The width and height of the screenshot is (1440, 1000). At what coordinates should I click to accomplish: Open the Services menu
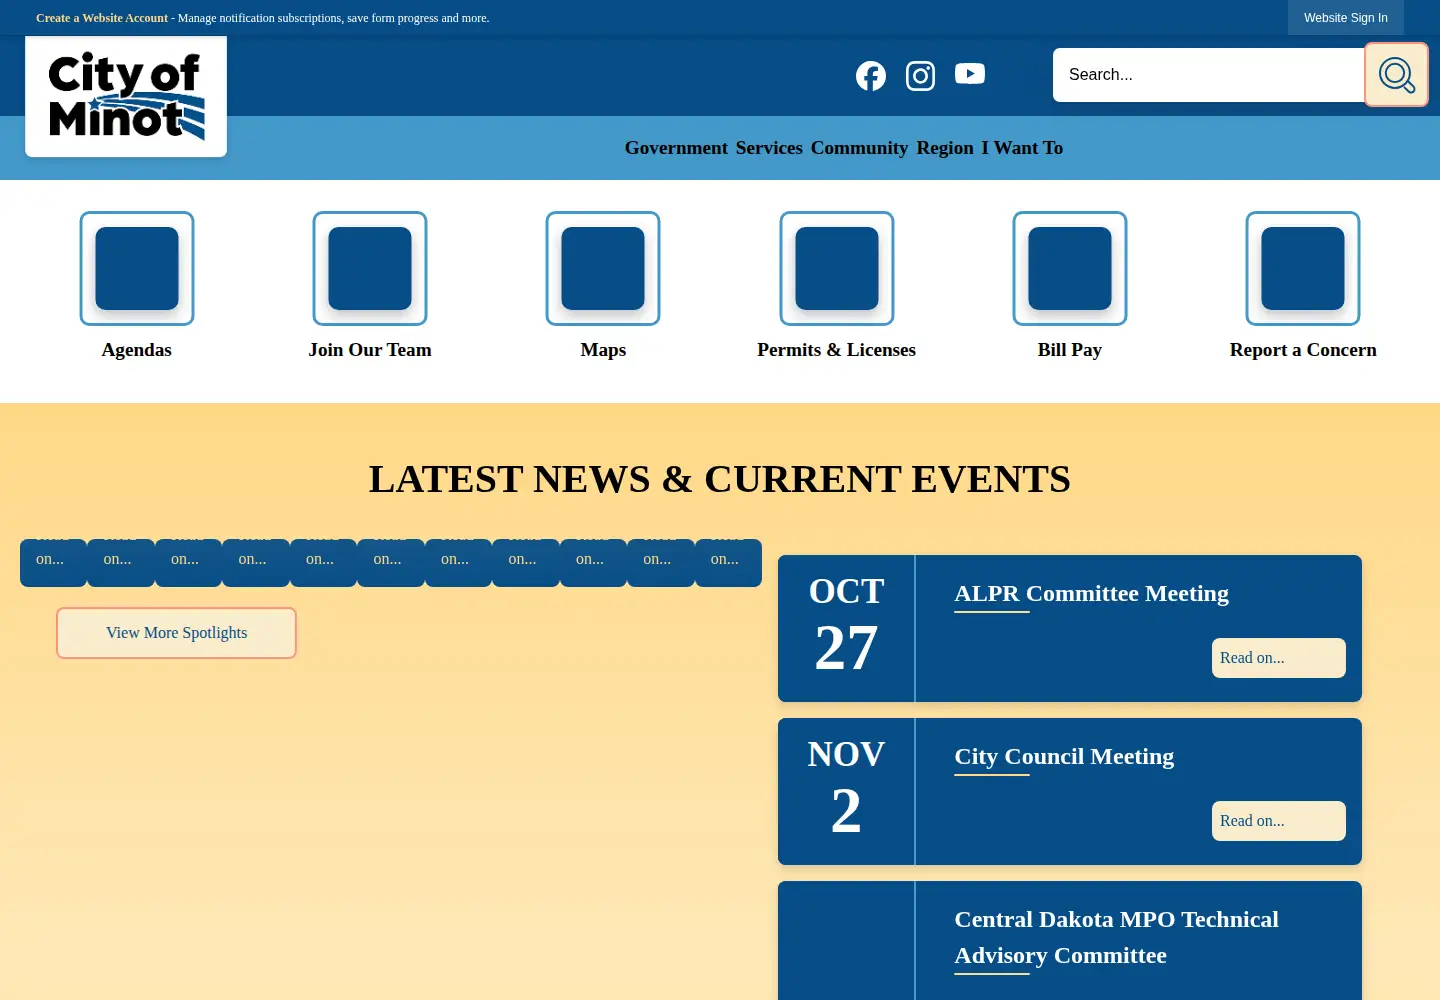coord(769,148)
